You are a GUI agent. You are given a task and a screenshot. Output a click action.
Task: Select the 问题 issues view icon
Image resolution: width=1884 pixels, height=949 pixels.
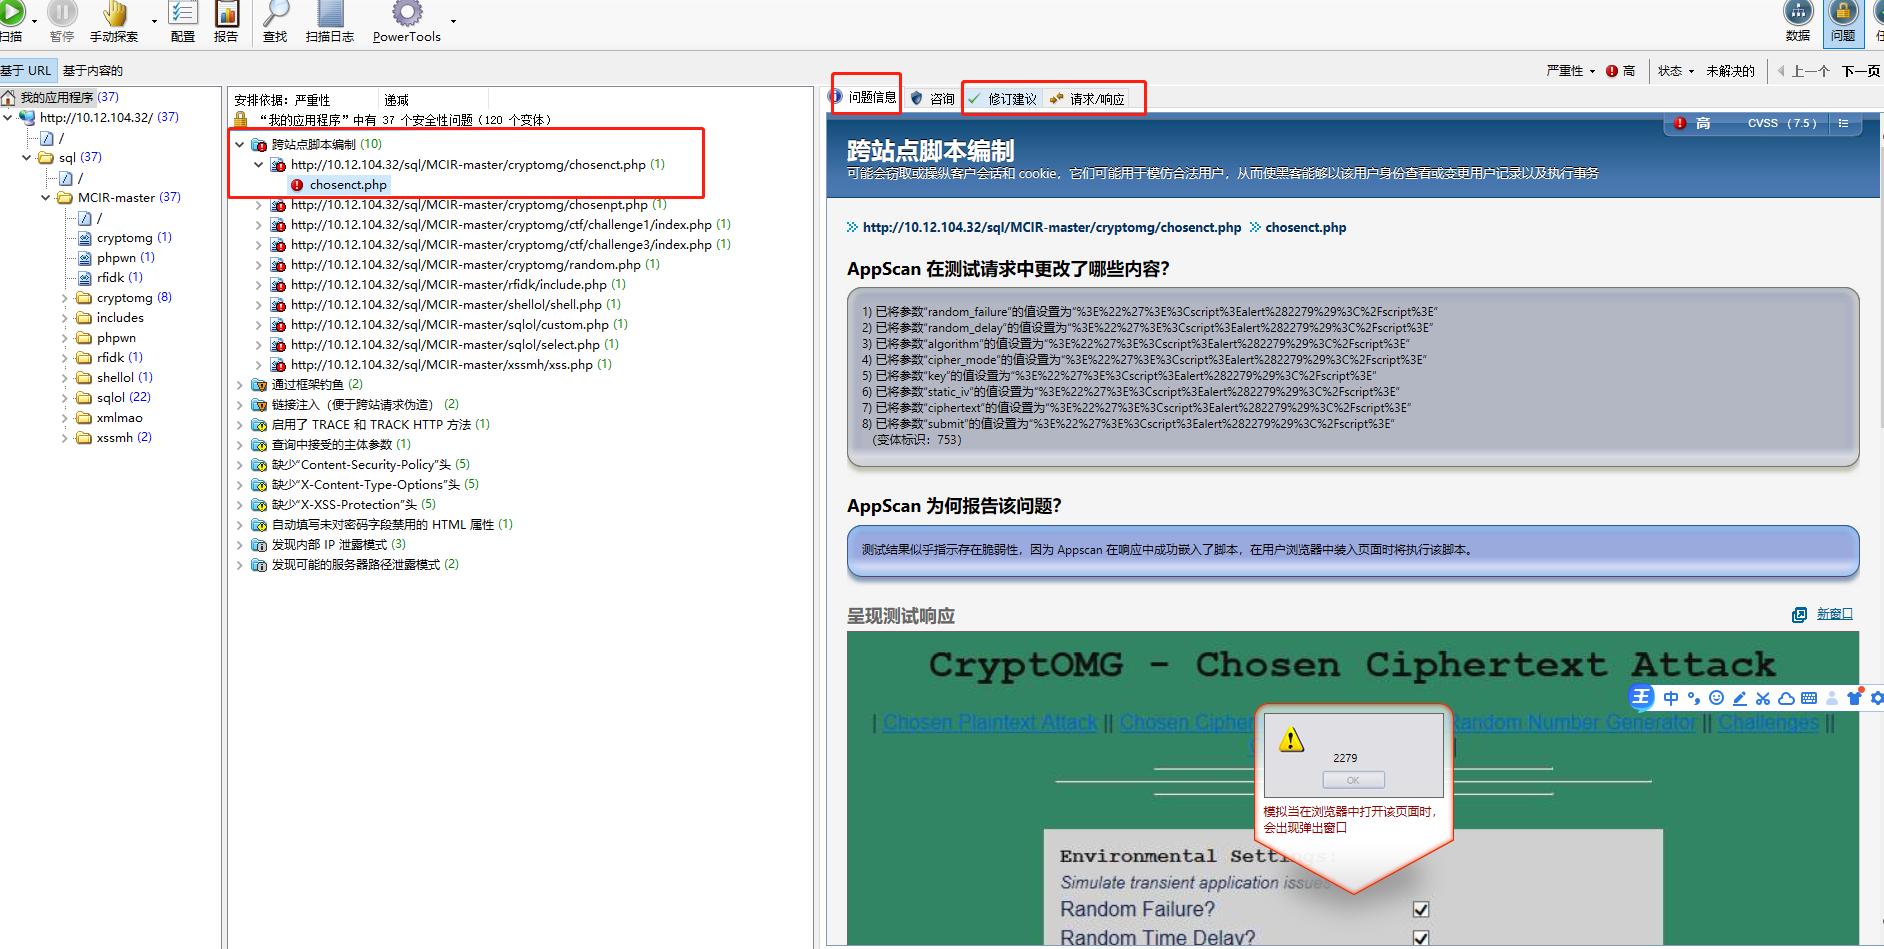[x=1842, y=14]
